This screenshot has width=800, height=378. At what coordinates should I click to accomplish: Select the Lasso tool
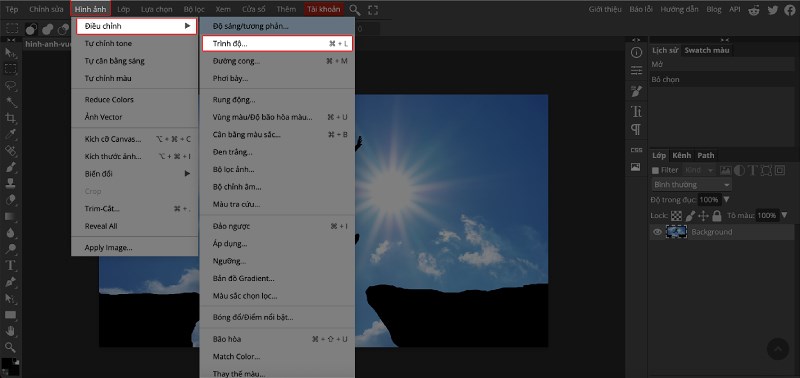(11, 86)
